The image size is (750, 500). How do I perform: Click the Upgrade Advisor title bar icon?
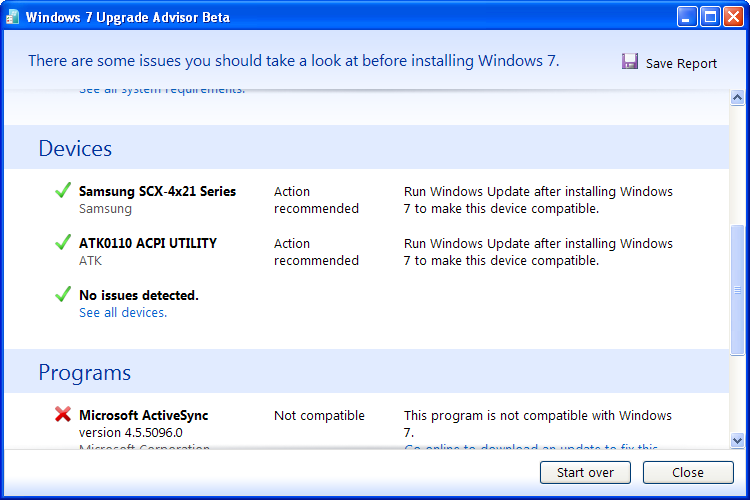click(12, 17)
